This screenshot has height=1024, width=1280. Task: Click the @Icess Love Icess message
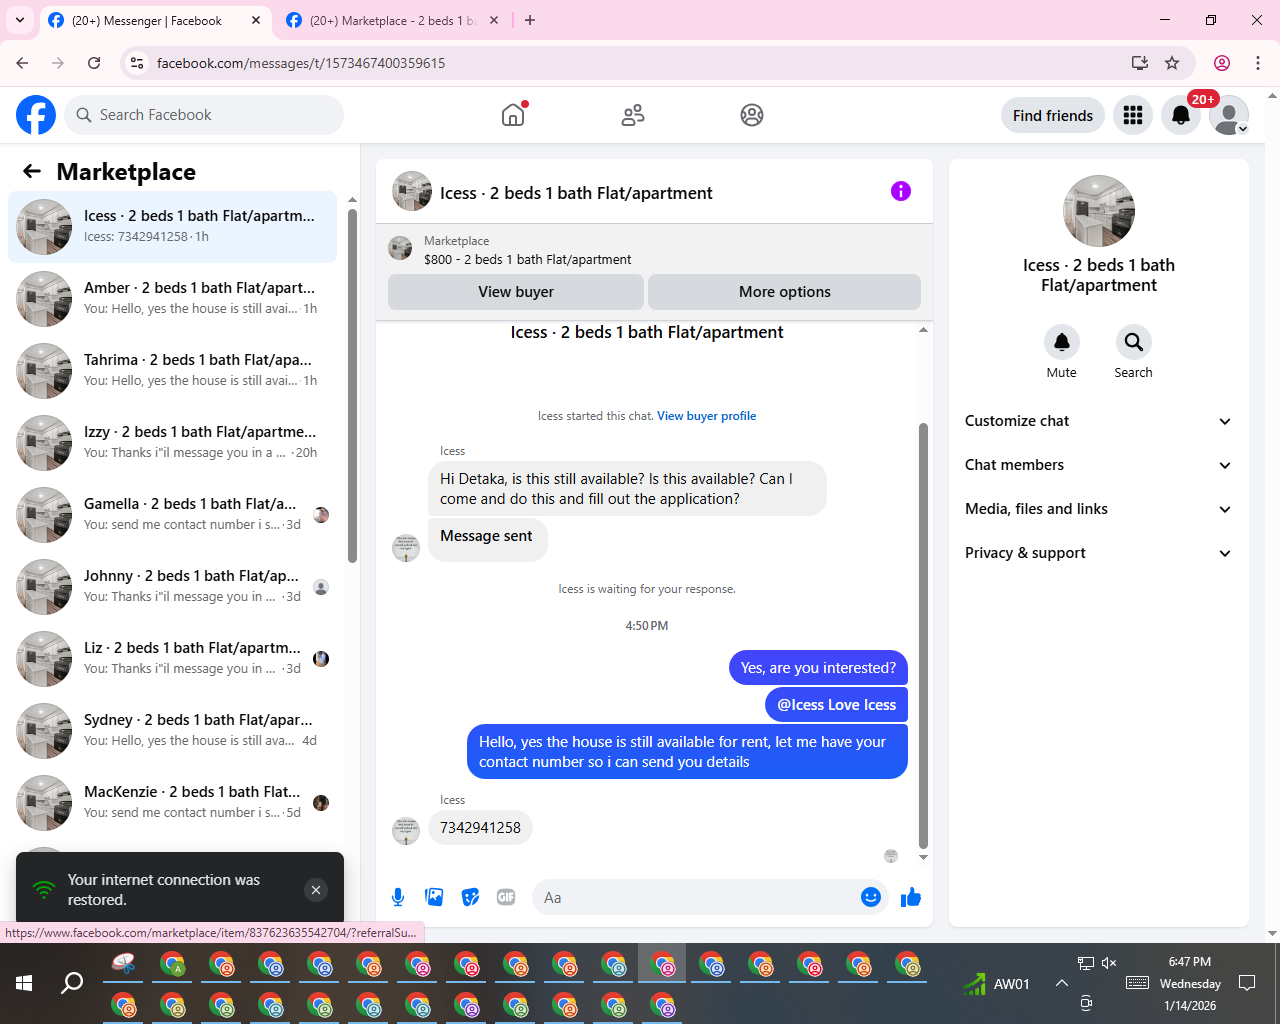[x=836, y=705]
